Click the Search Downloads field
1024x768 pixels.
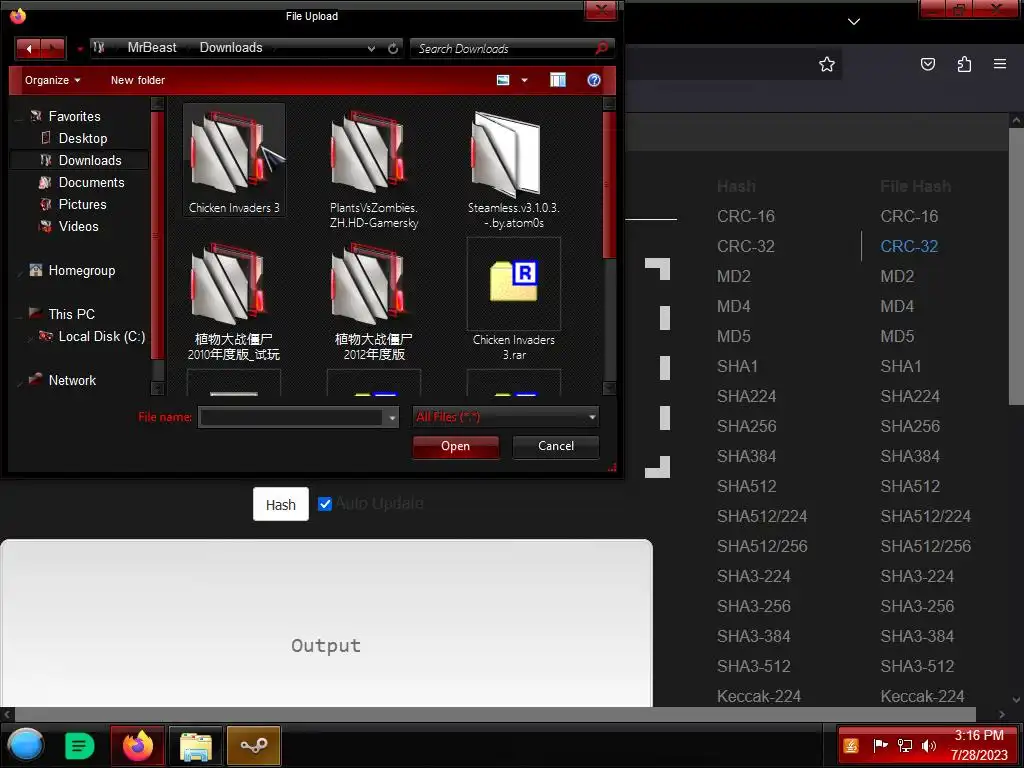click(503, 48)
